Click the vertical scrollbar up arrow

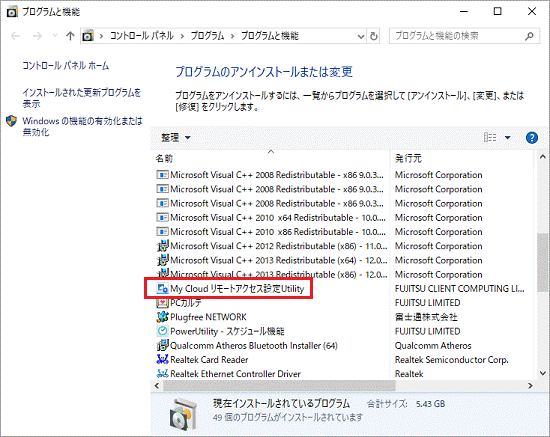pos(542,157)
